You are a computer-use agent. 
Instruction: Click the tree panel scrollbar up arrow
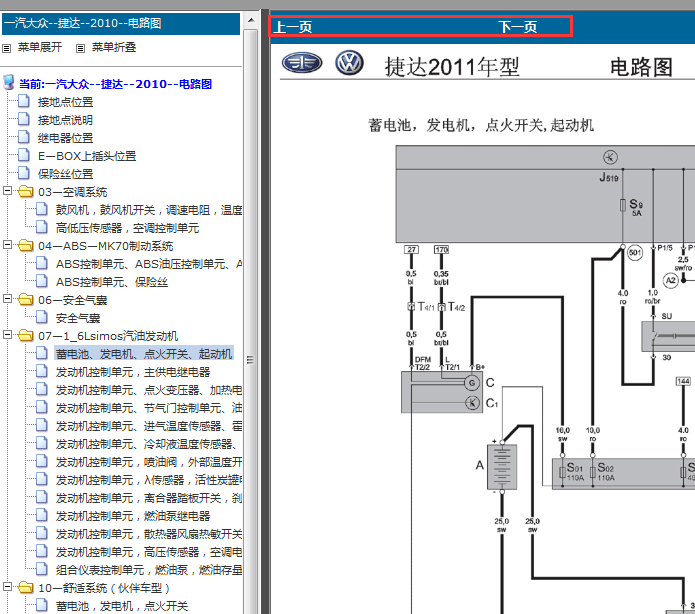(x=251, y=20)
